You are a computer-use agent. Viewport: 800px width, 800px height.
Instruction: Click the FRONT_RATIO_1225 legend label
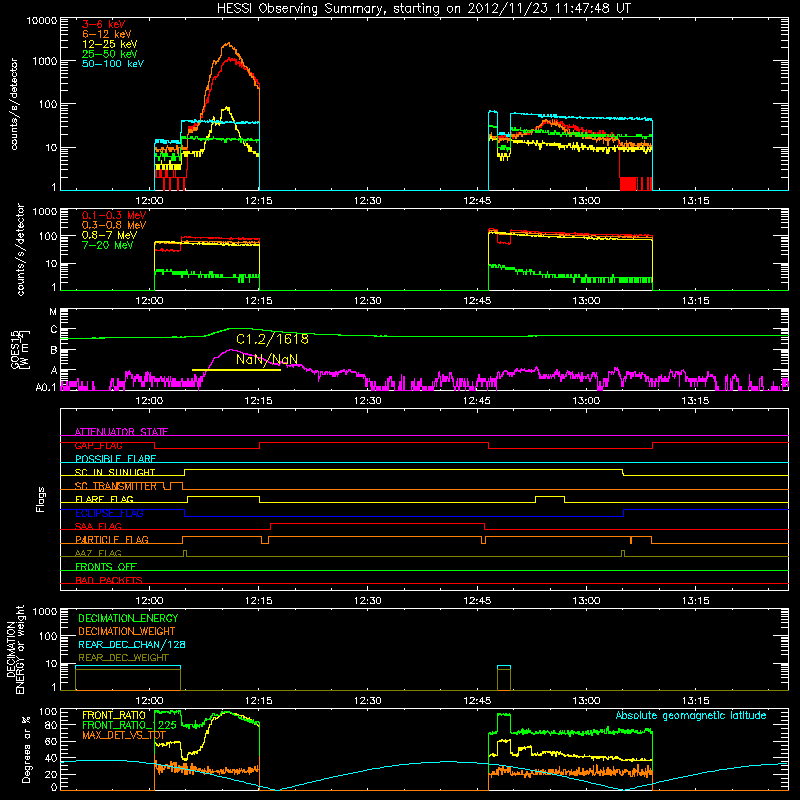point(129,725)
